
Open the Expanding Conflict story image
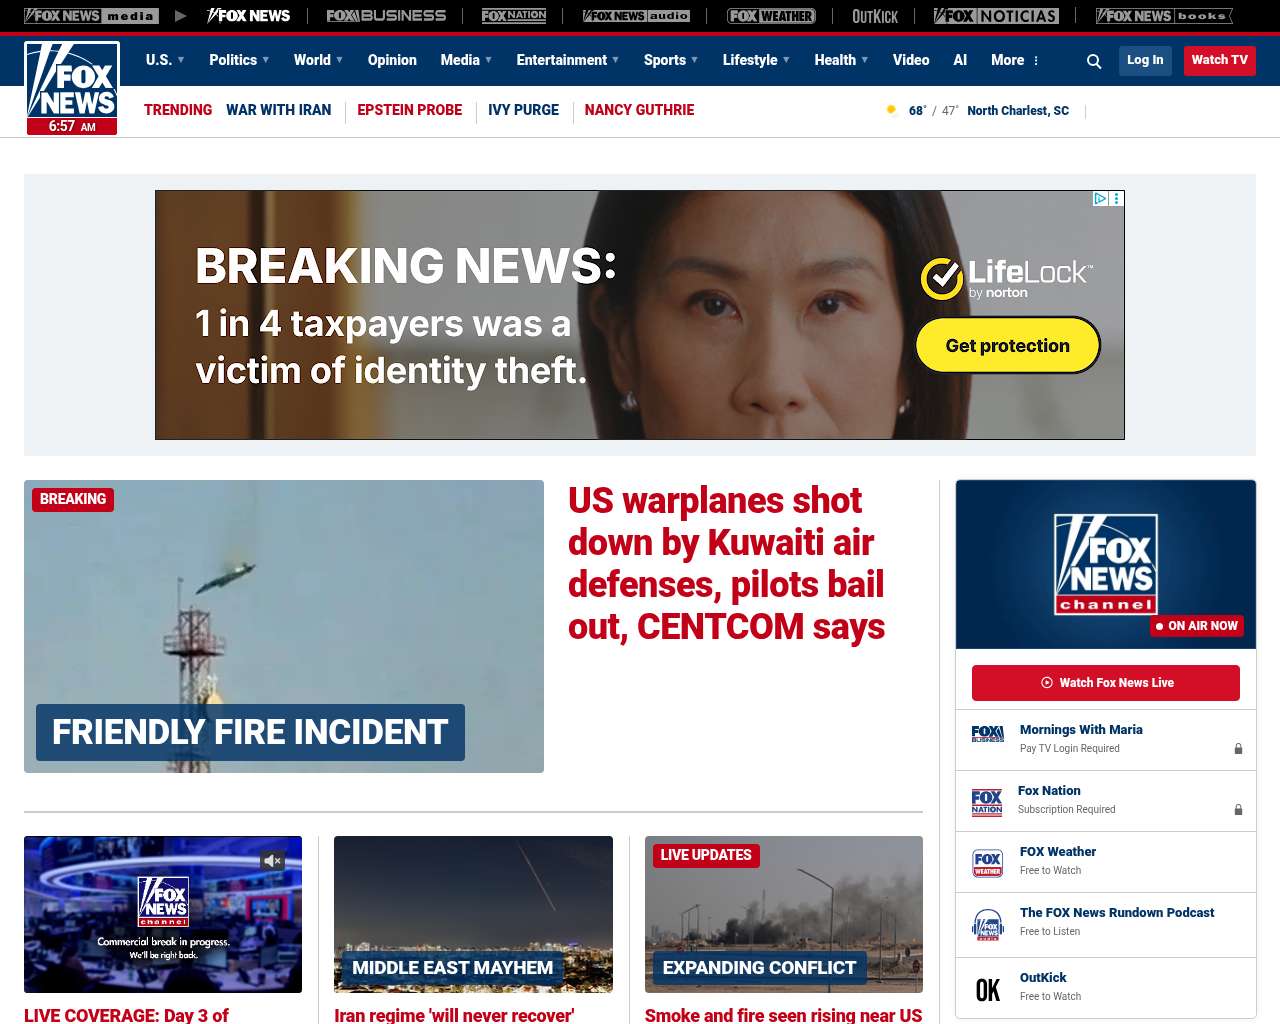(x=784, y=914)
